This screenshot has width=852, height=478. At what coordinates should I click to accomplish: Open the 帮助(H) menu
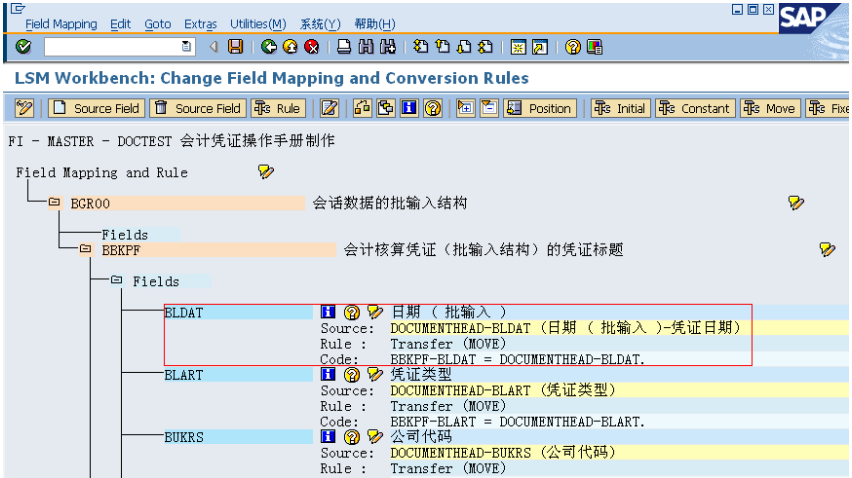click(x=374, y=24)
